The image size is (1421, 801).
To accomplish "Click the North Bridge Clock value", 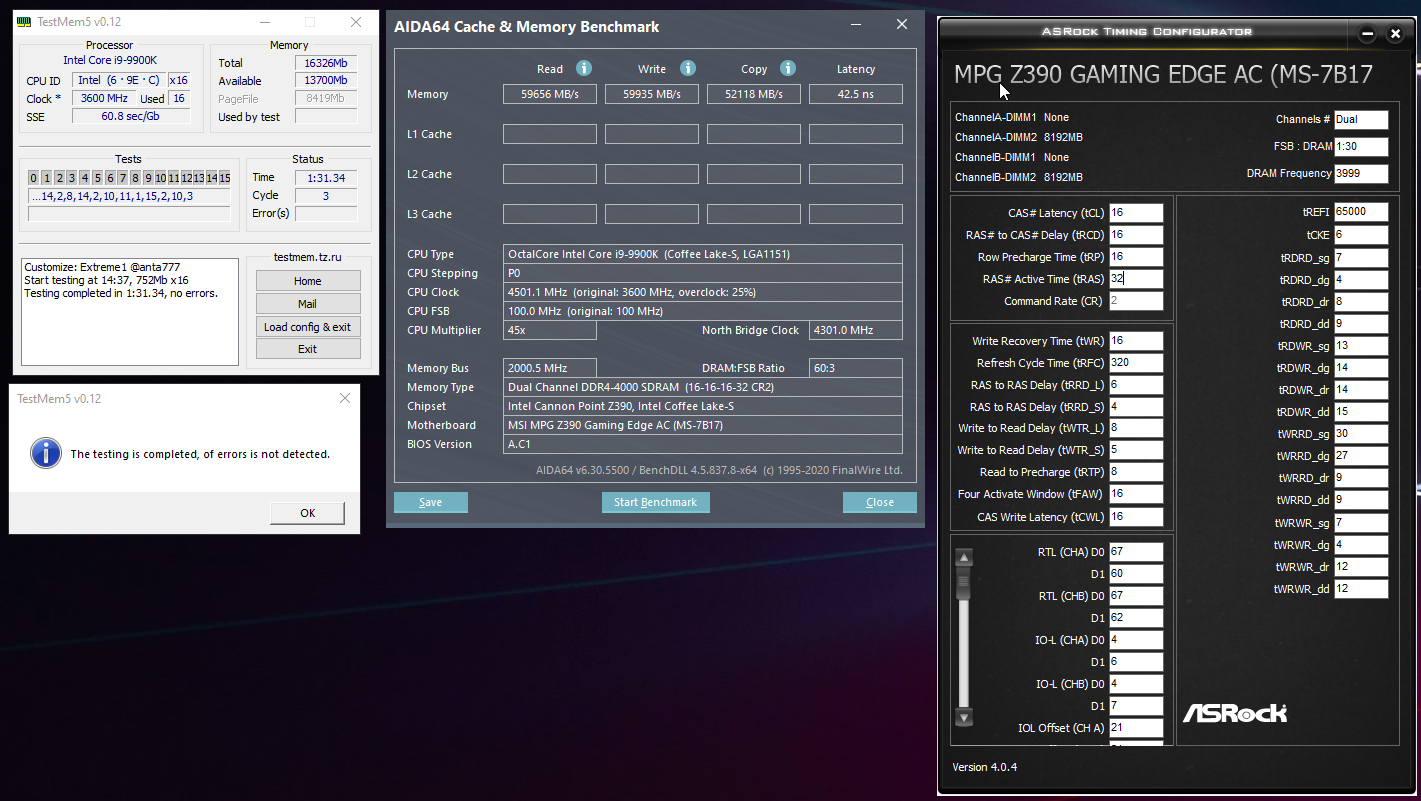I will coord(856,330).
